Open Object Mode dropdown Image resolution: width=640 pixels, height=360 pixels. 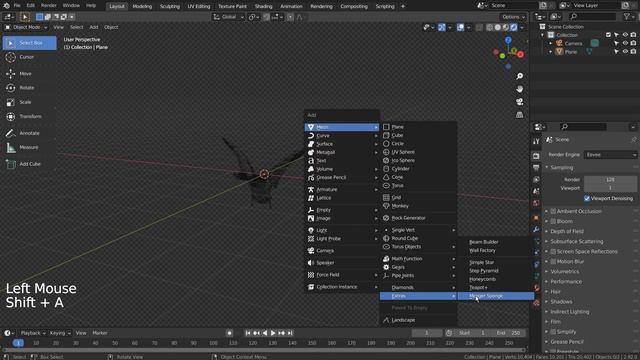pyautogui.click(x=26, y=27)
